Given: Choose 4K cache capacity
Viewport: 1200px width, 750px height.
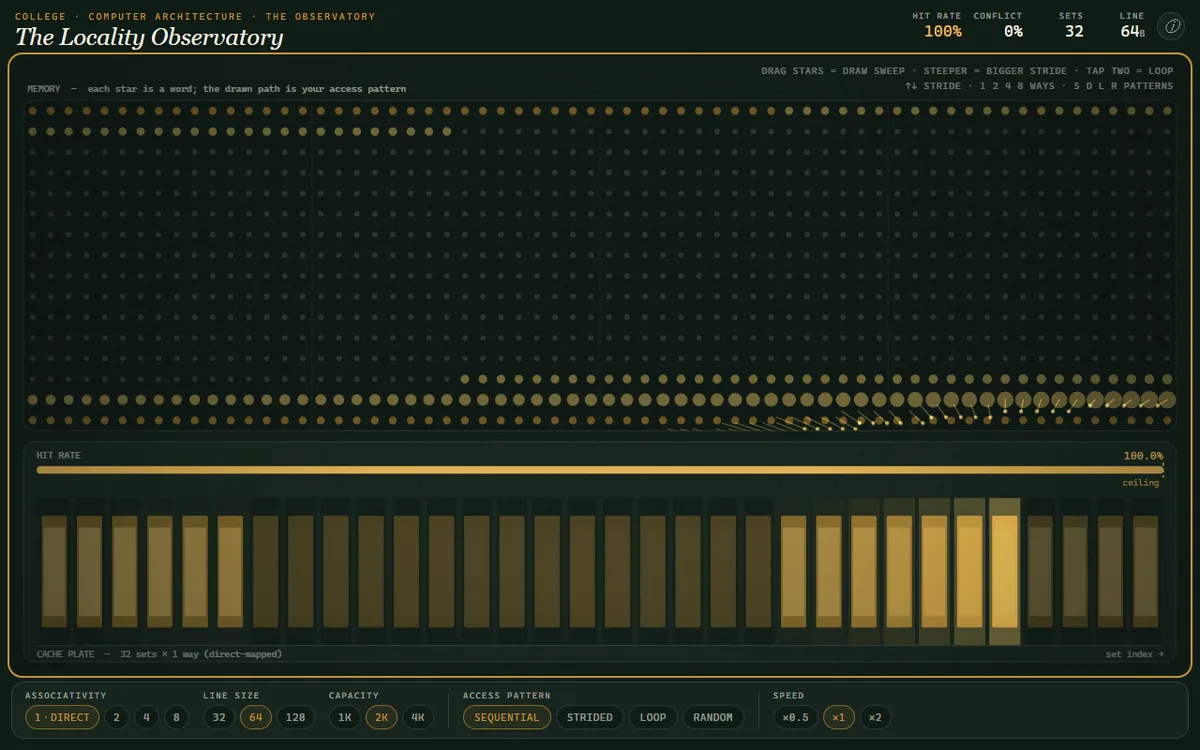Looking at the screenshot, I should 418,717.
